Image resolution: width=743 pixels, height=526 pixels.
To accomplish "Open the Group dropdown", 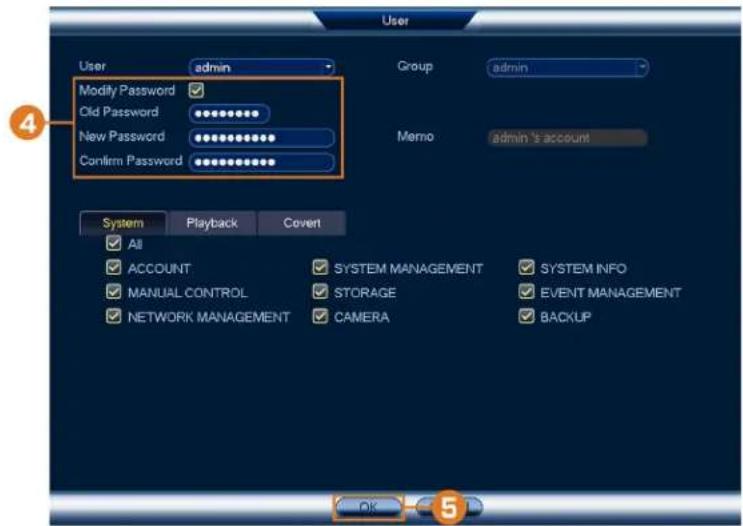I will 567,67.
